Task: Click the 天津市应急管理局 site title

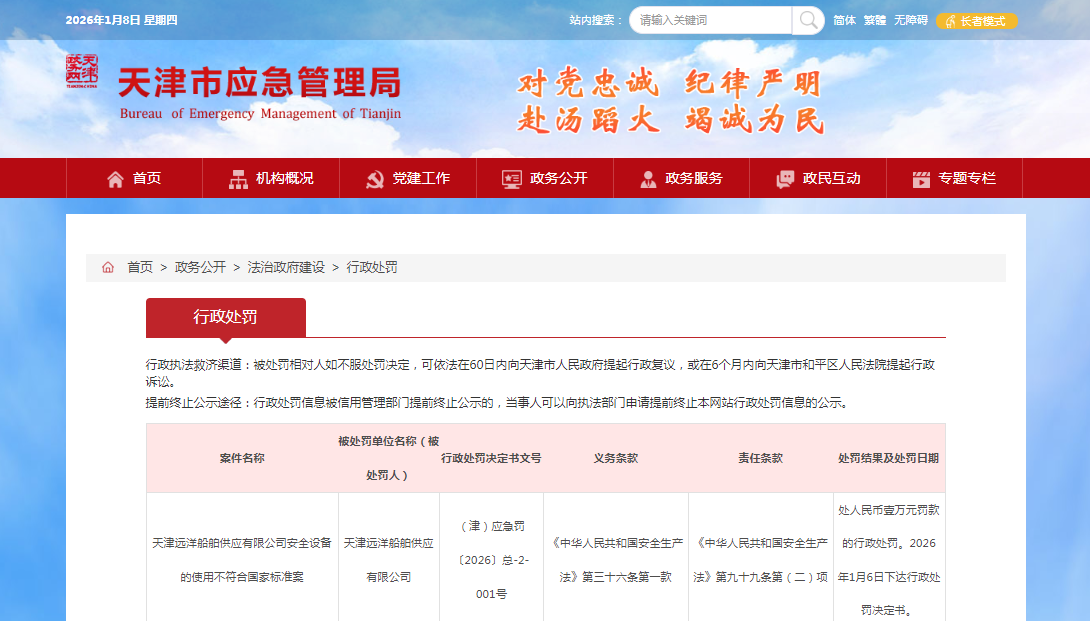Action: click(259, 82)
